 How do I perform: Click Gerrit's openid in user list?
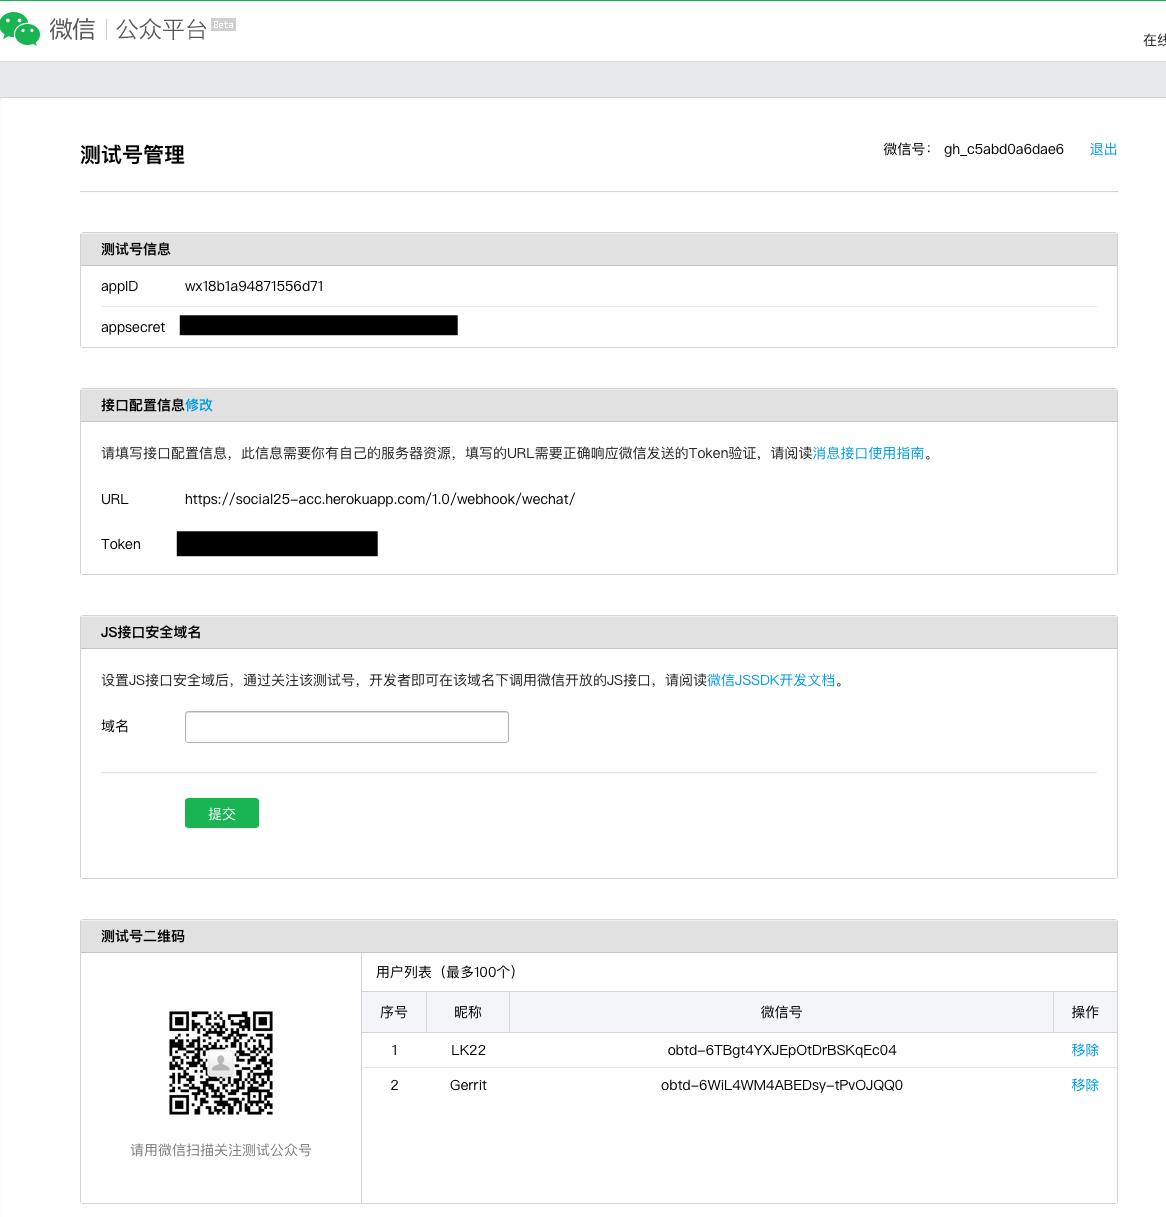click(x=781, y=1085)
